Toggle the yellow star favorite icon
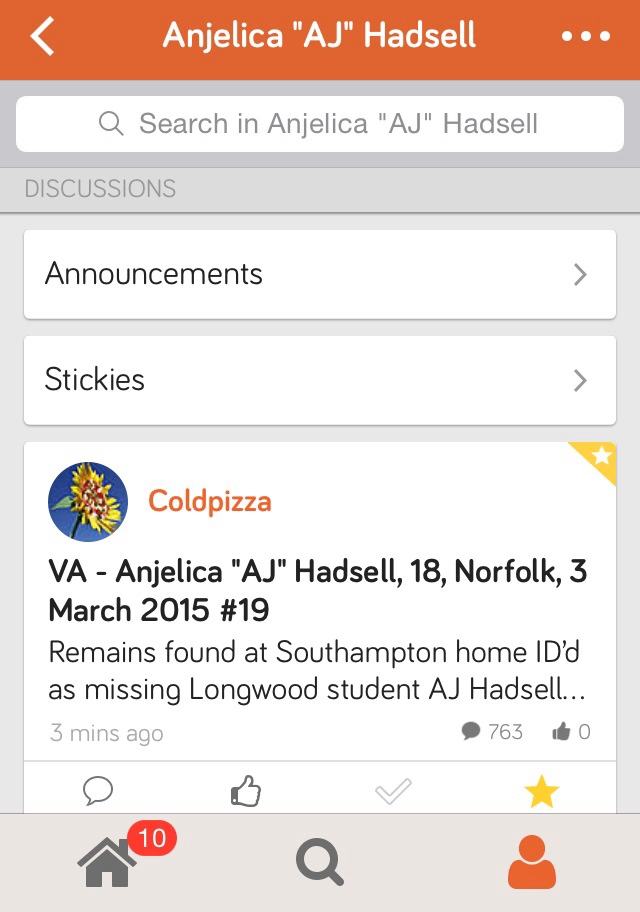Screen dimensions: 640x912 (541, 792)
